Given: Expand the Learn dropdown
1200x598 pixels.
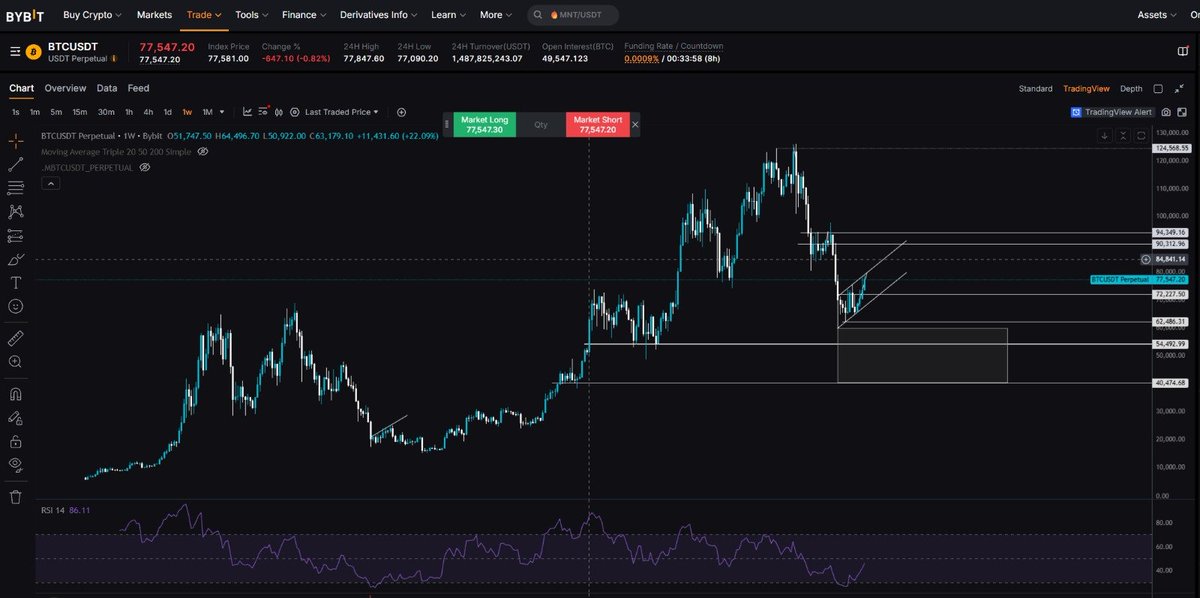Looking at the screenshot, I should pos(449,15).
